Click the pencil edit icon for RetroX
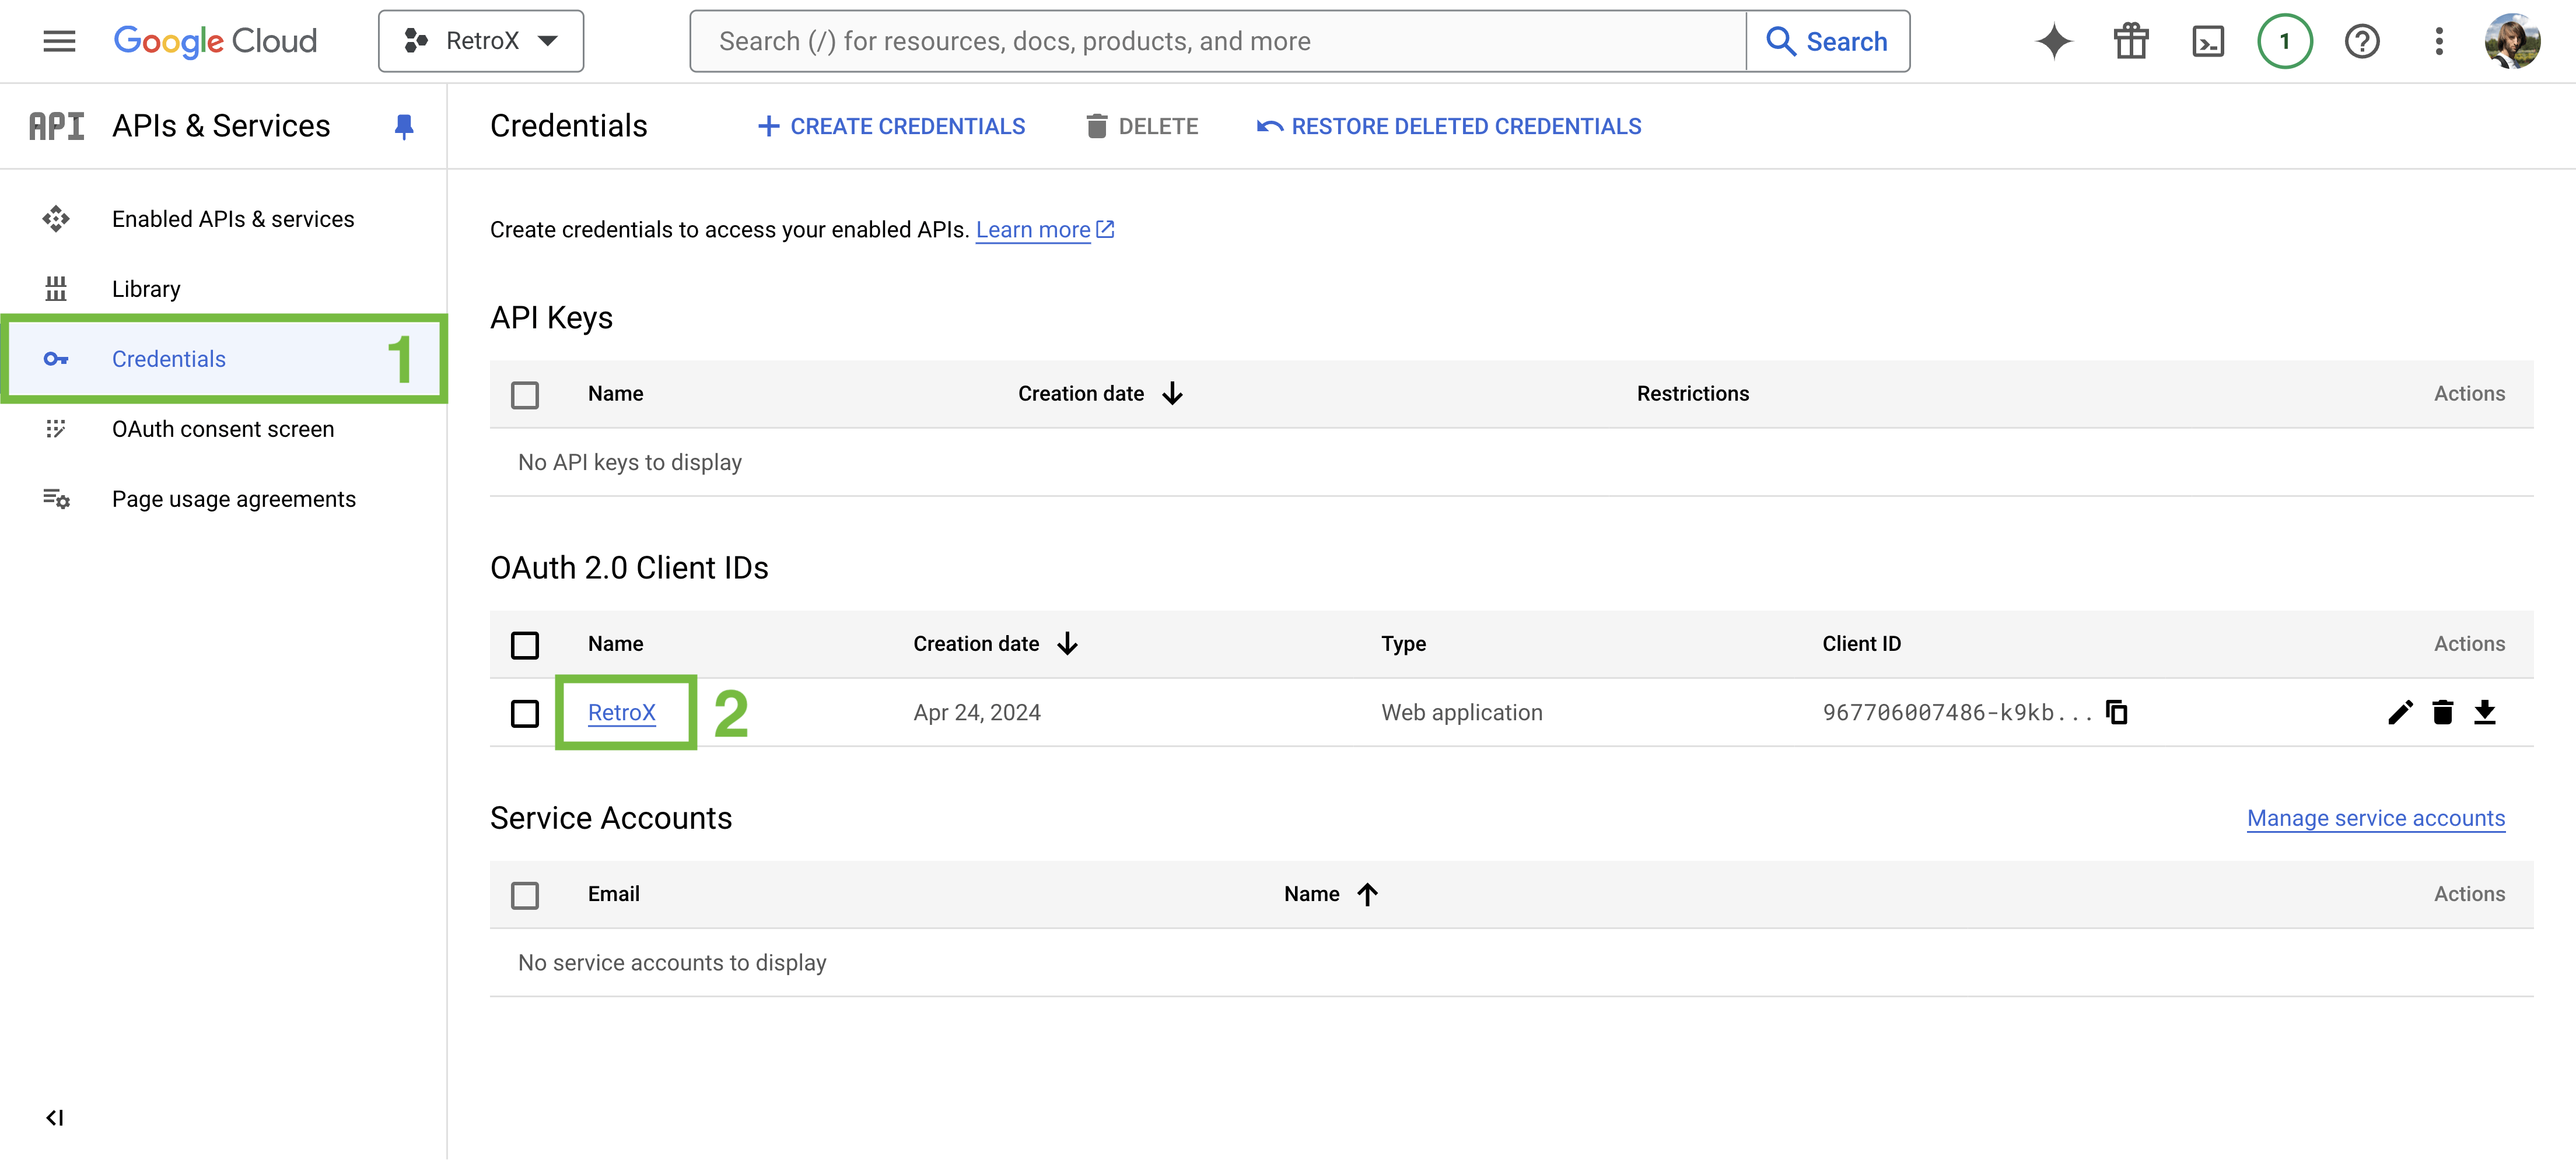 pyautogui.click(x=2400, y=712)
